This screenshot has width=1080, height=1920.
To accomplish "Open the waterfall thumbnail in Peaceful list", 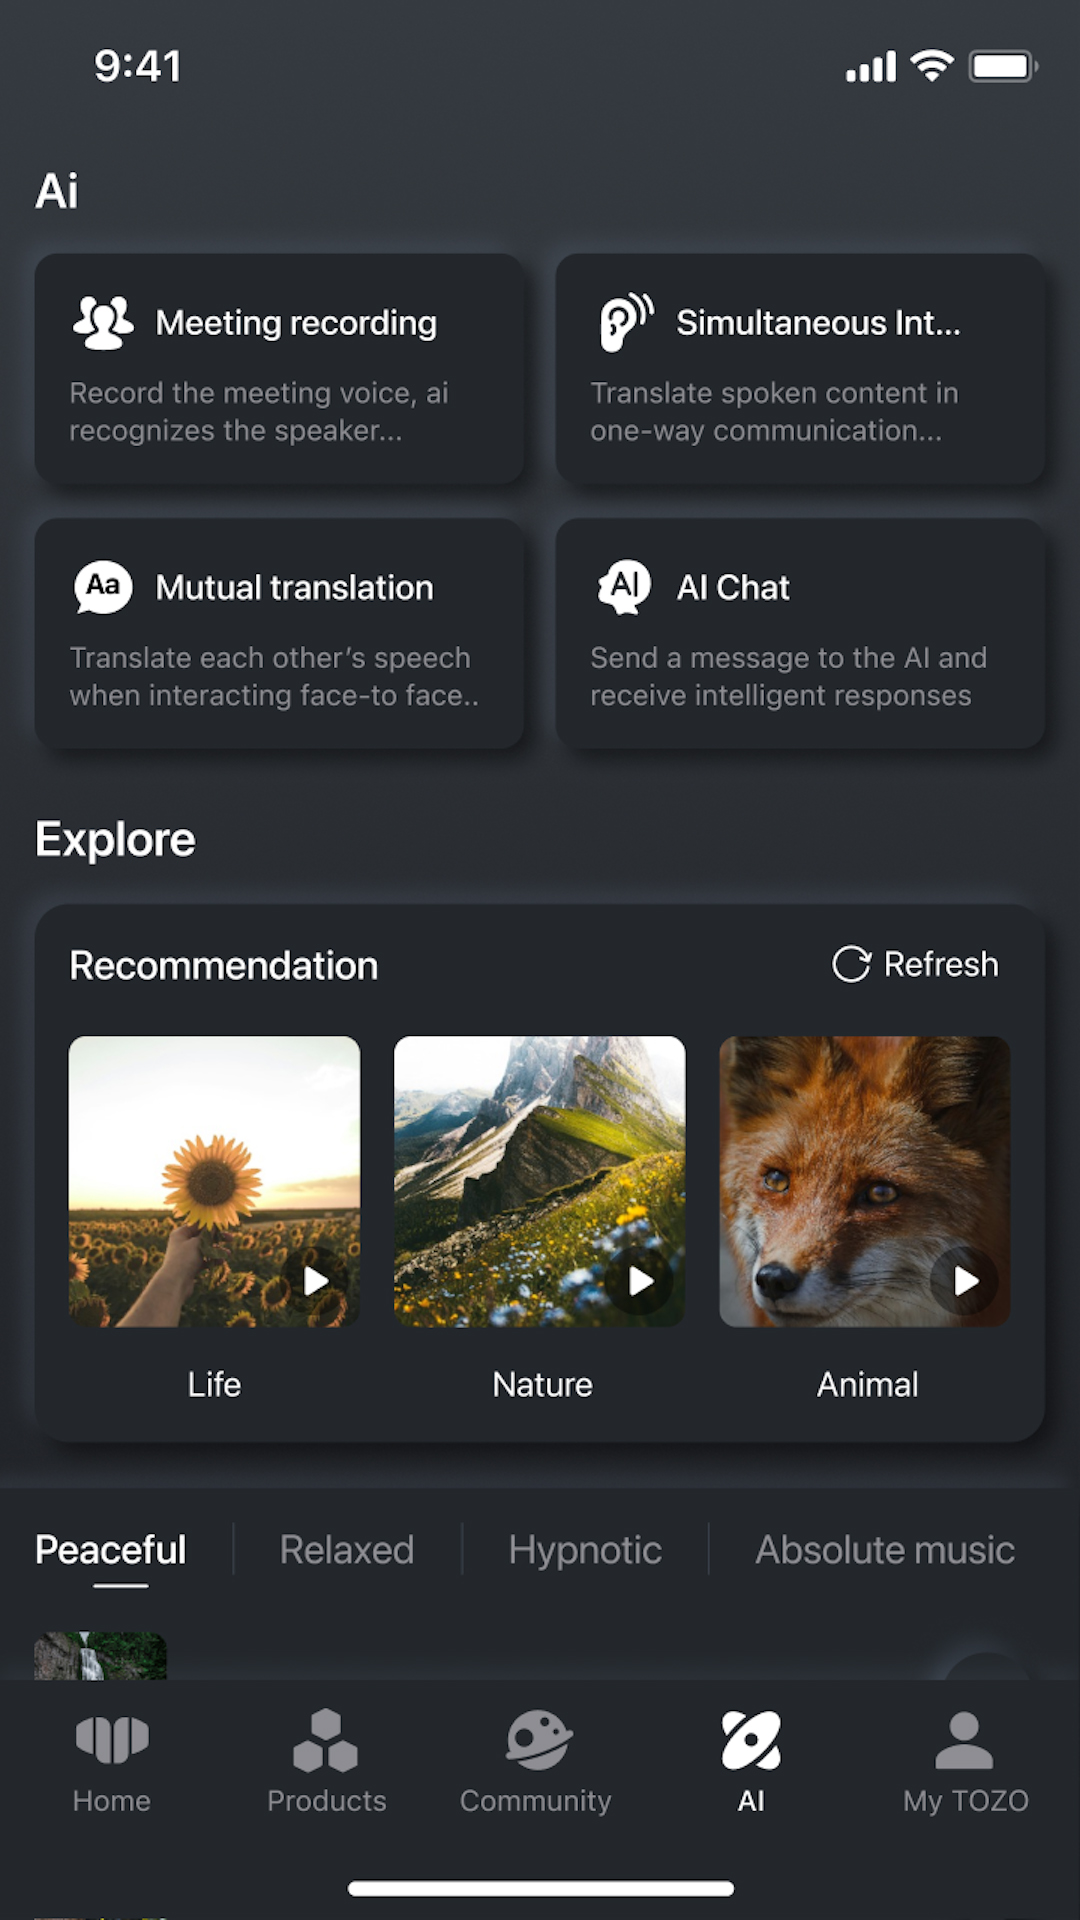I will 101,1656.
